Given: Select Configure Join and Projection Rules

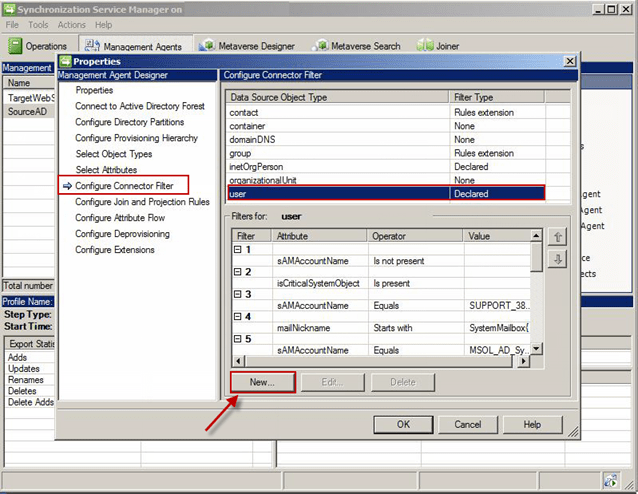Looking at the screenshot, I should [x=141, y=202].
